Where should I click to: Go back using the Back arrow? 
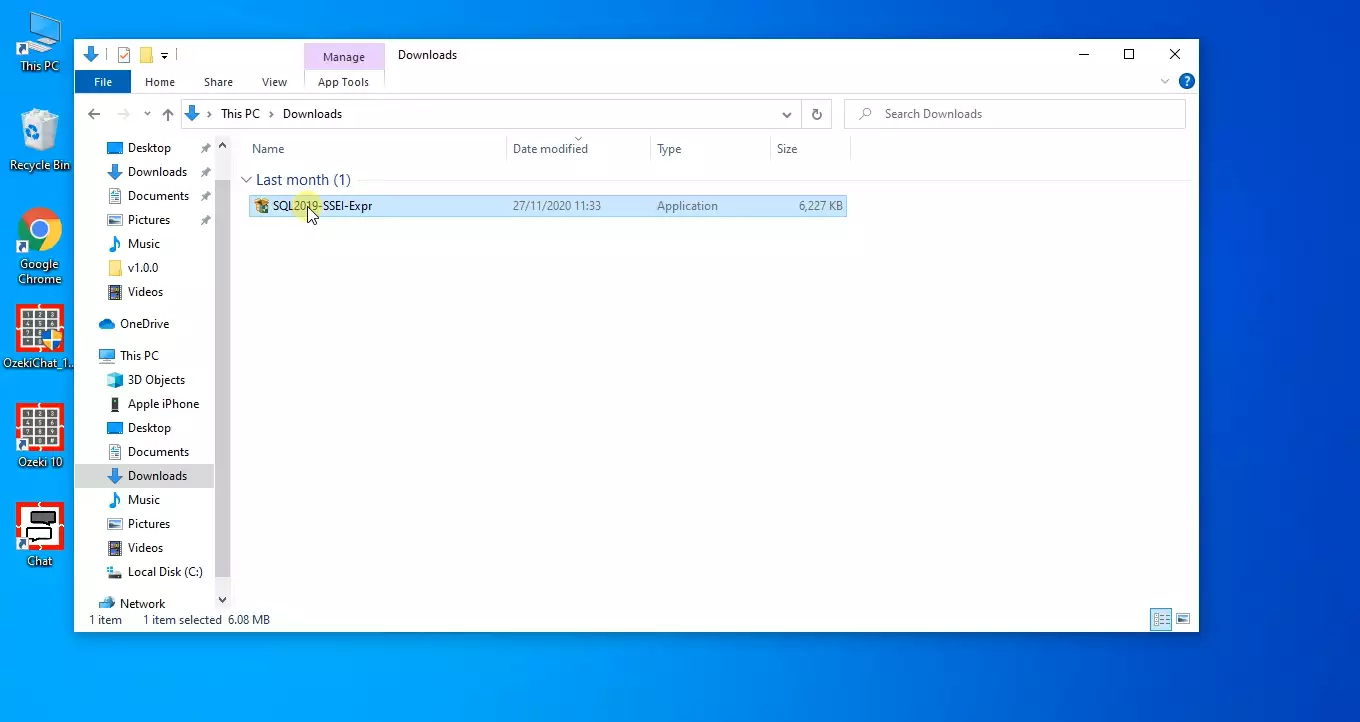(x=94, y=114)
